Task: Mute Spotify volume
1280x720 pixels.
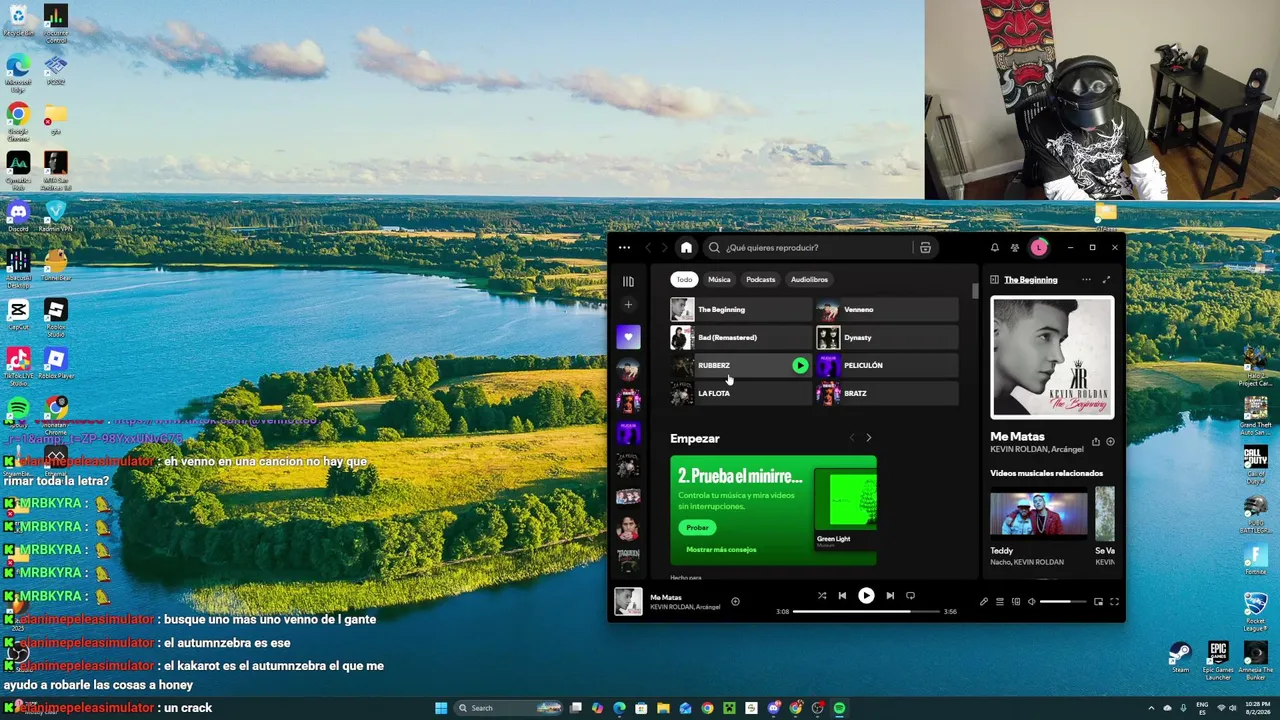Action: (x=1032, y=602)
